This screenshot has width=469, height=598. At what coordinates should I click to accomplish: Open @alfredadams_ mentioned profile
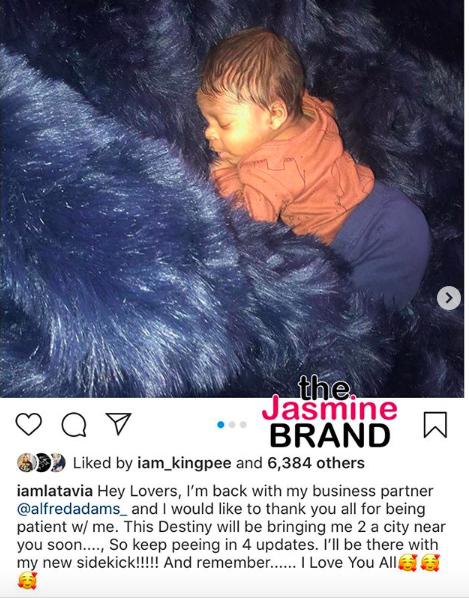pos(72,509)
